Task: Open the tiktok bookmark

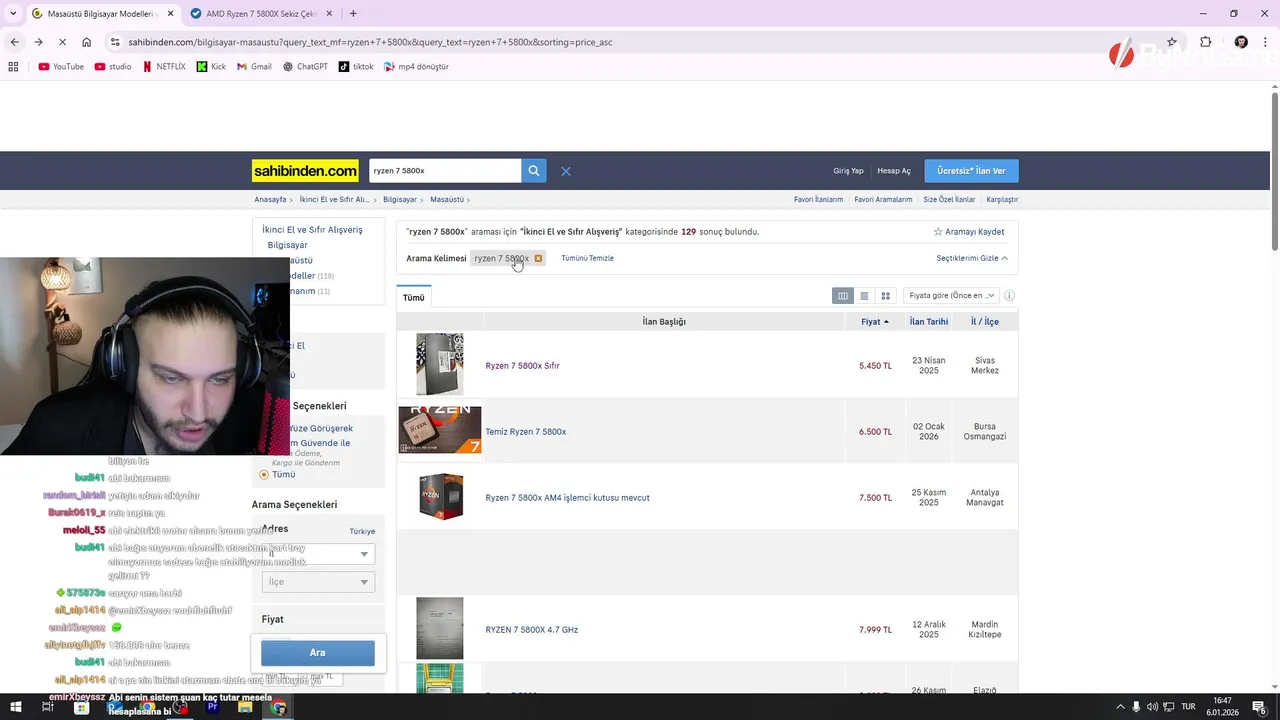Action: click(x=356, y=67)
